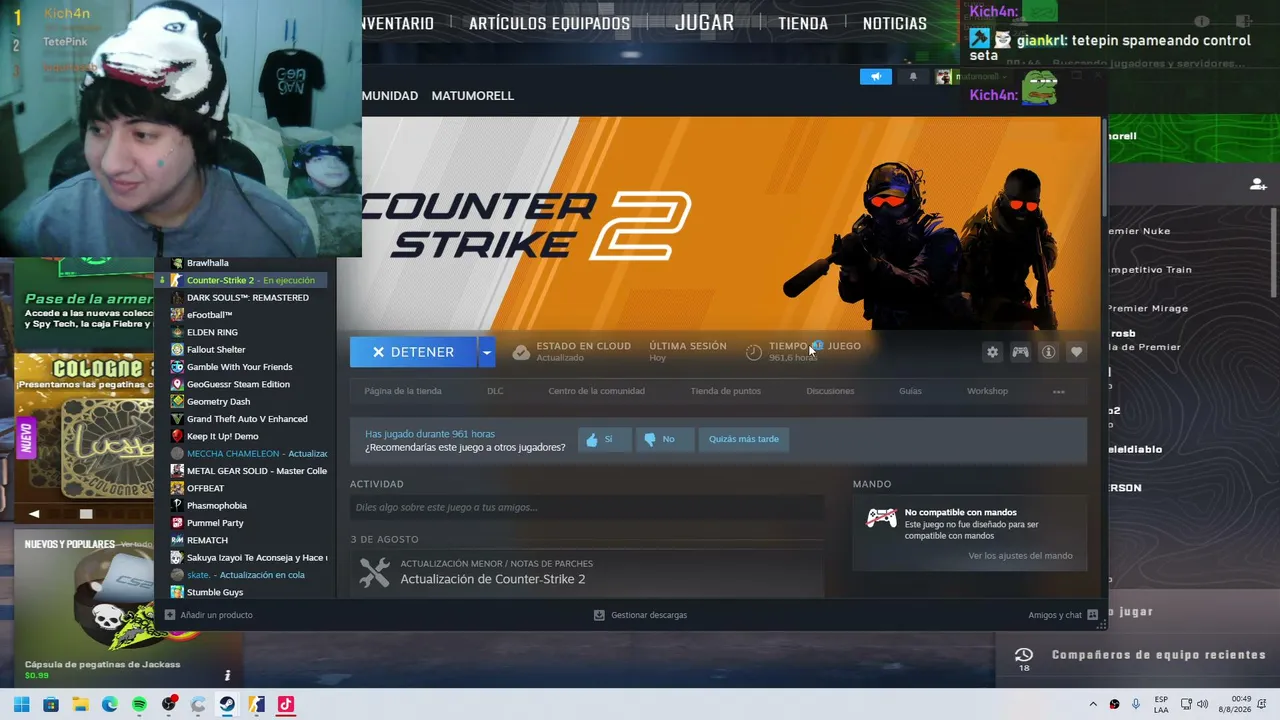
Task: Click the left arrow in CS2 store carousel
Action: (x=34, y=514)
